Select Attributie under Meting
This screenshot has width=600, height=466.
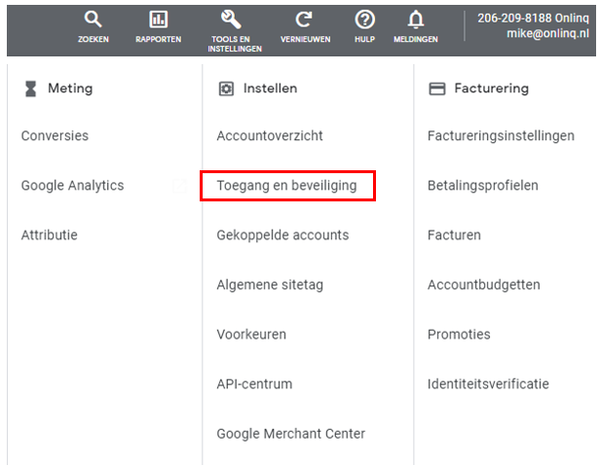pos(49,235)
